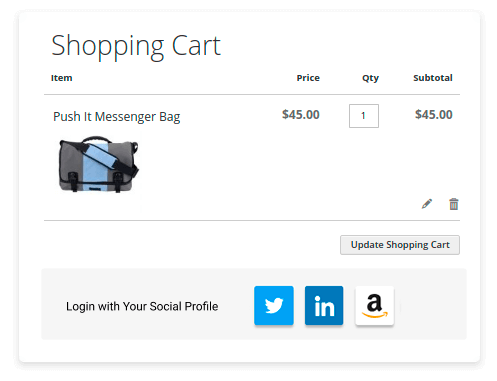Click the Login with Your Social Profile text
Screen dimensions: 497x381
(x=142, y=306)
